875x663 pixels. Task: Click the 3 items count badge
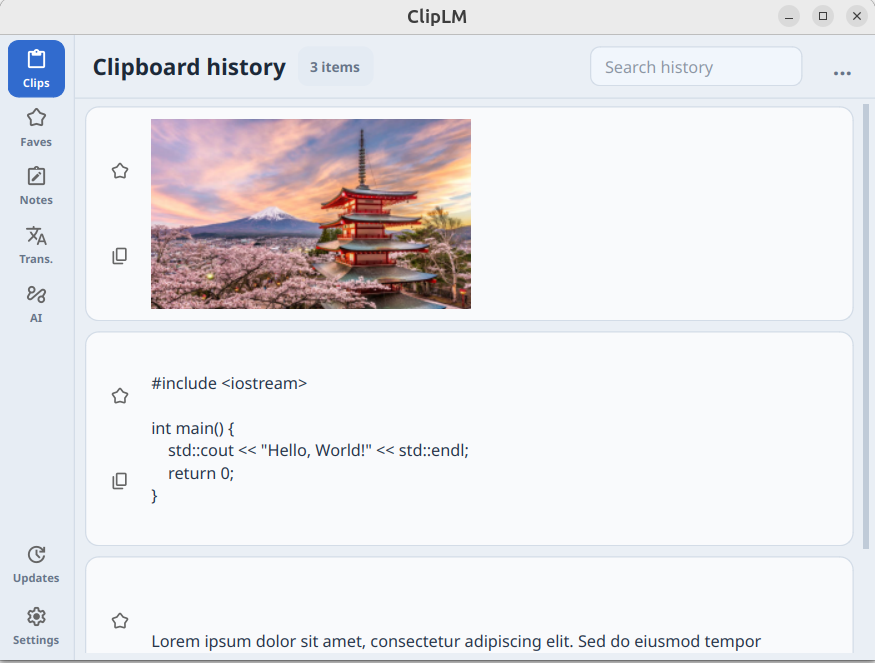pyautogui.click(x=335, y=67)
